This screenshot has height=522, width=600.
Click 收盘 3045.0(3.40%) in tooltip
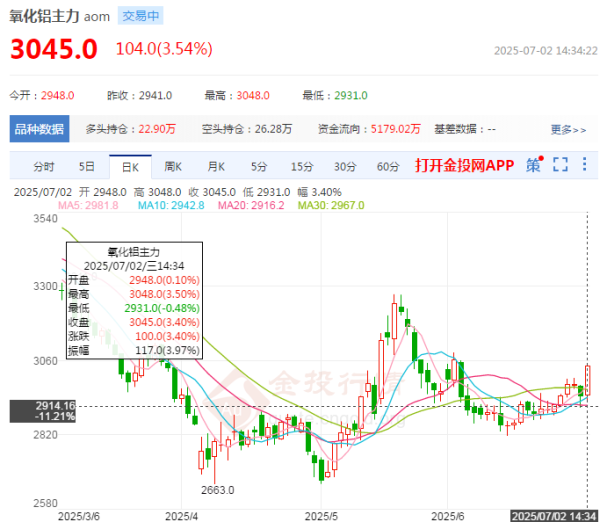pos(134,322)
